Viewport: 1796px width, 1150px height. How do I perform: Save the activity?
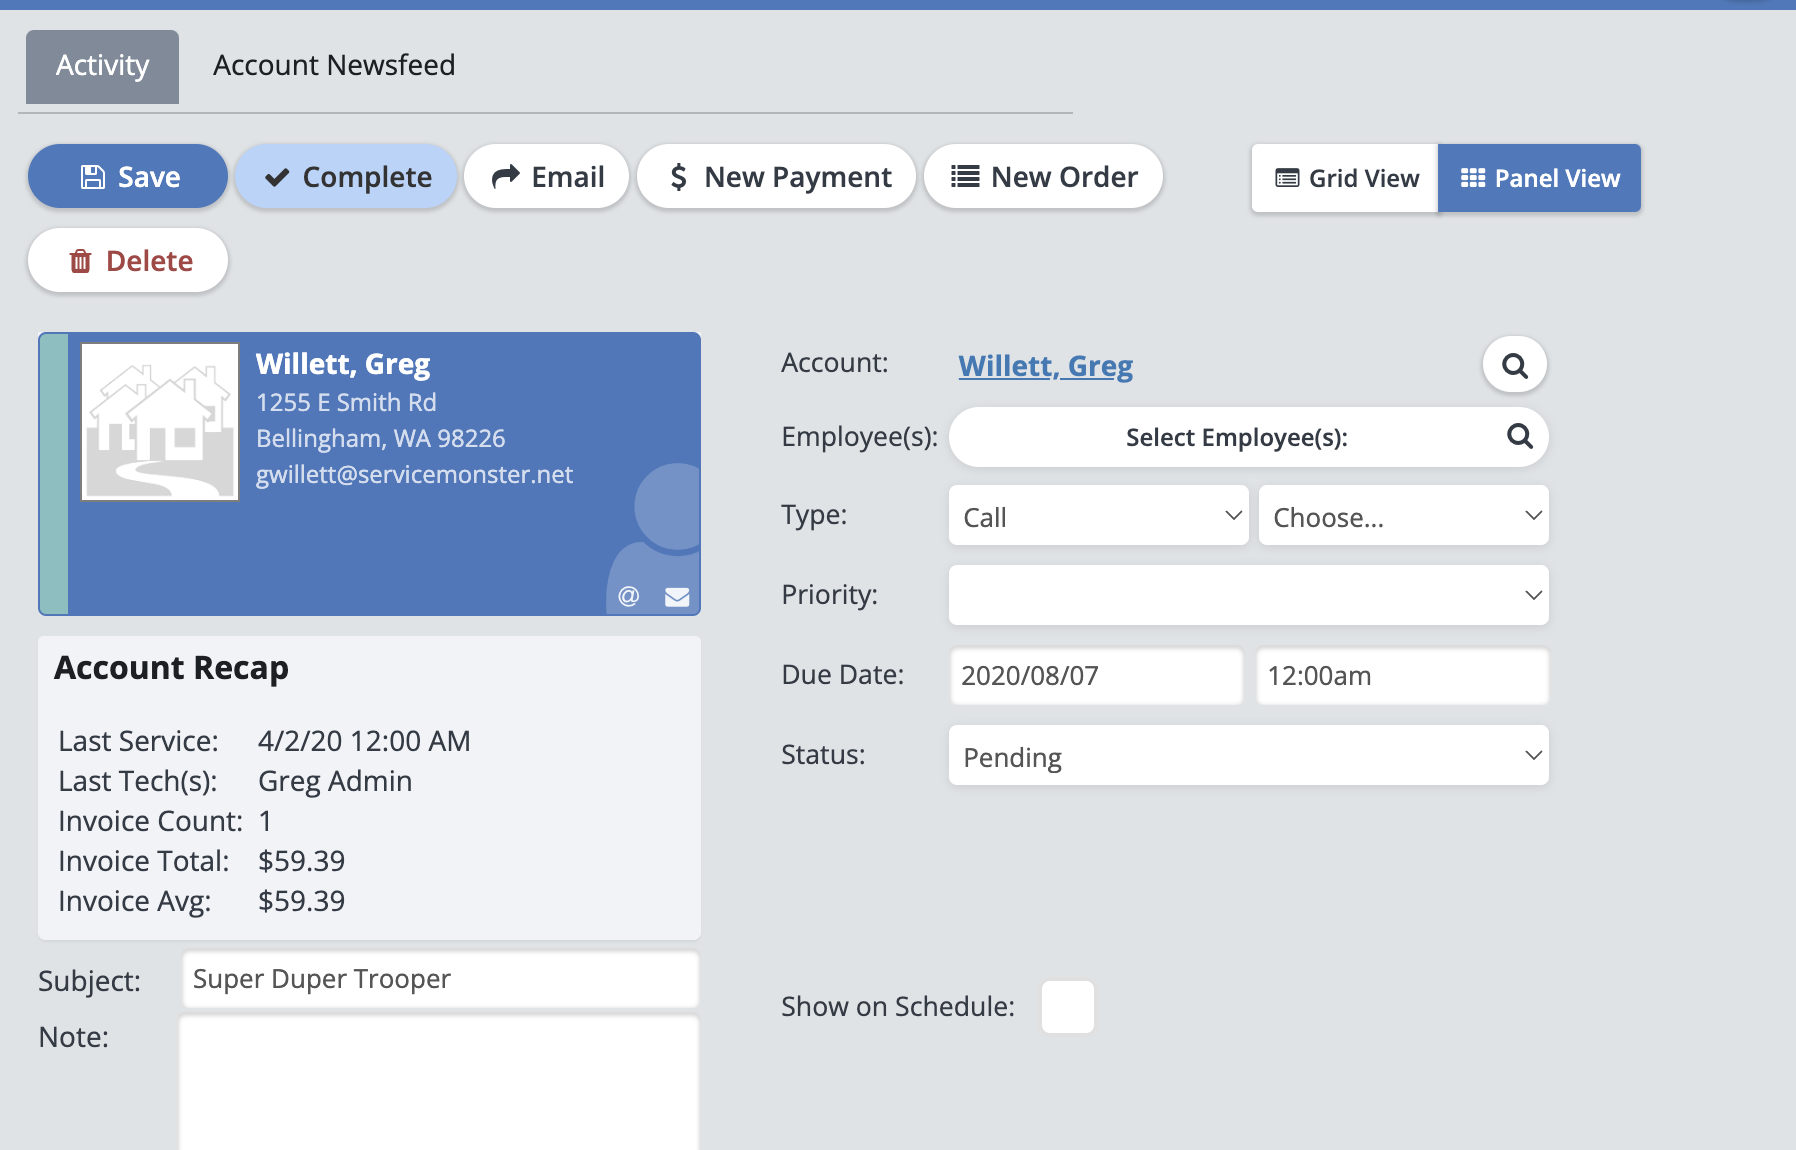click(x=128, y=177)
